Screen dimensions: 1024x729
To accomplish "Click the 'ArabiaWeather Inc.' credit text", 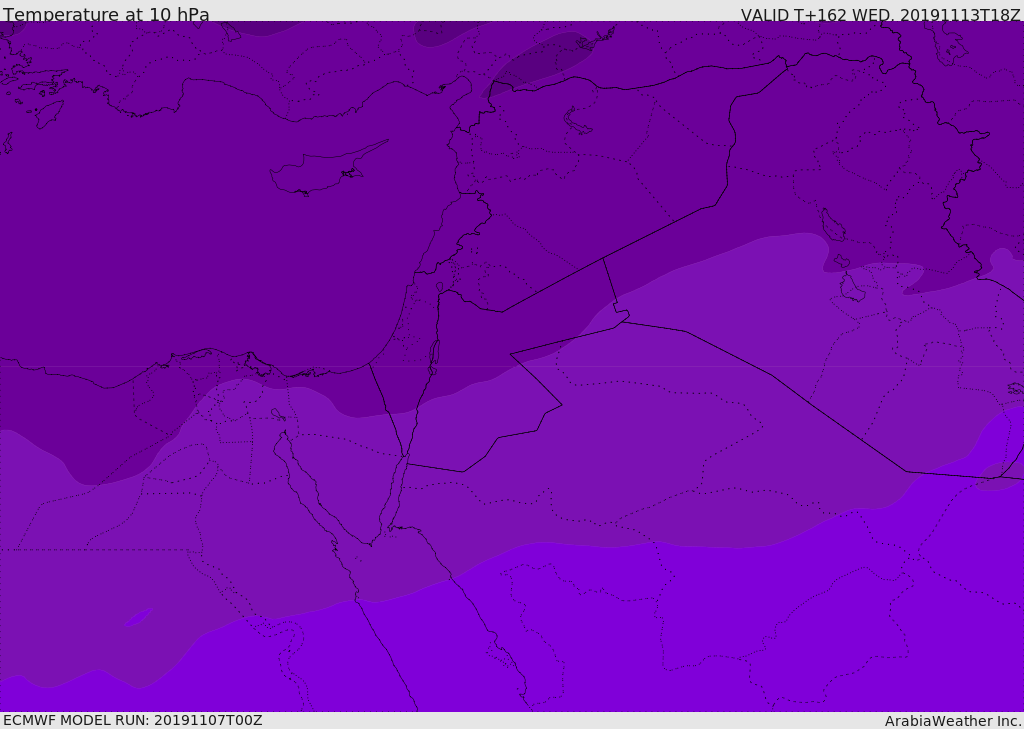I will [953, 721].
